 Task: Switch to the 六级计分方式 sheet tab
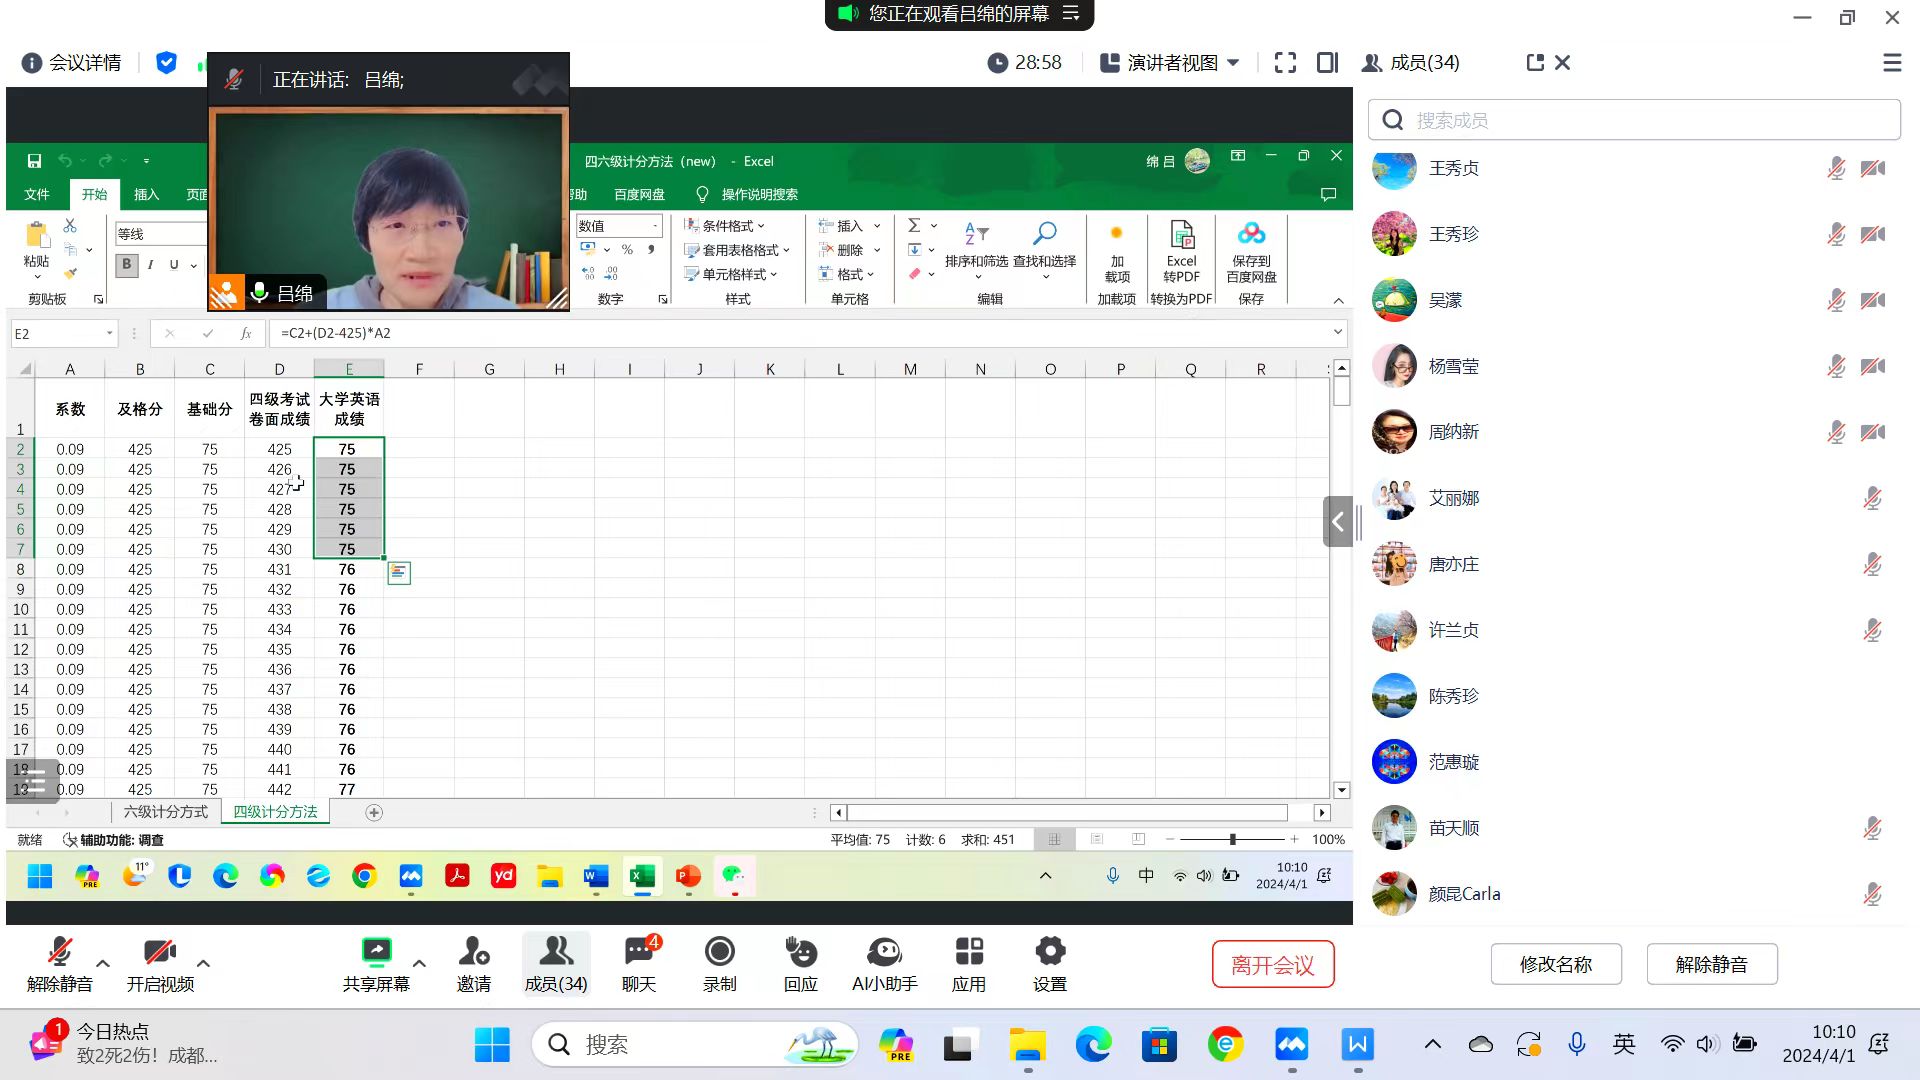coord(166,812)
